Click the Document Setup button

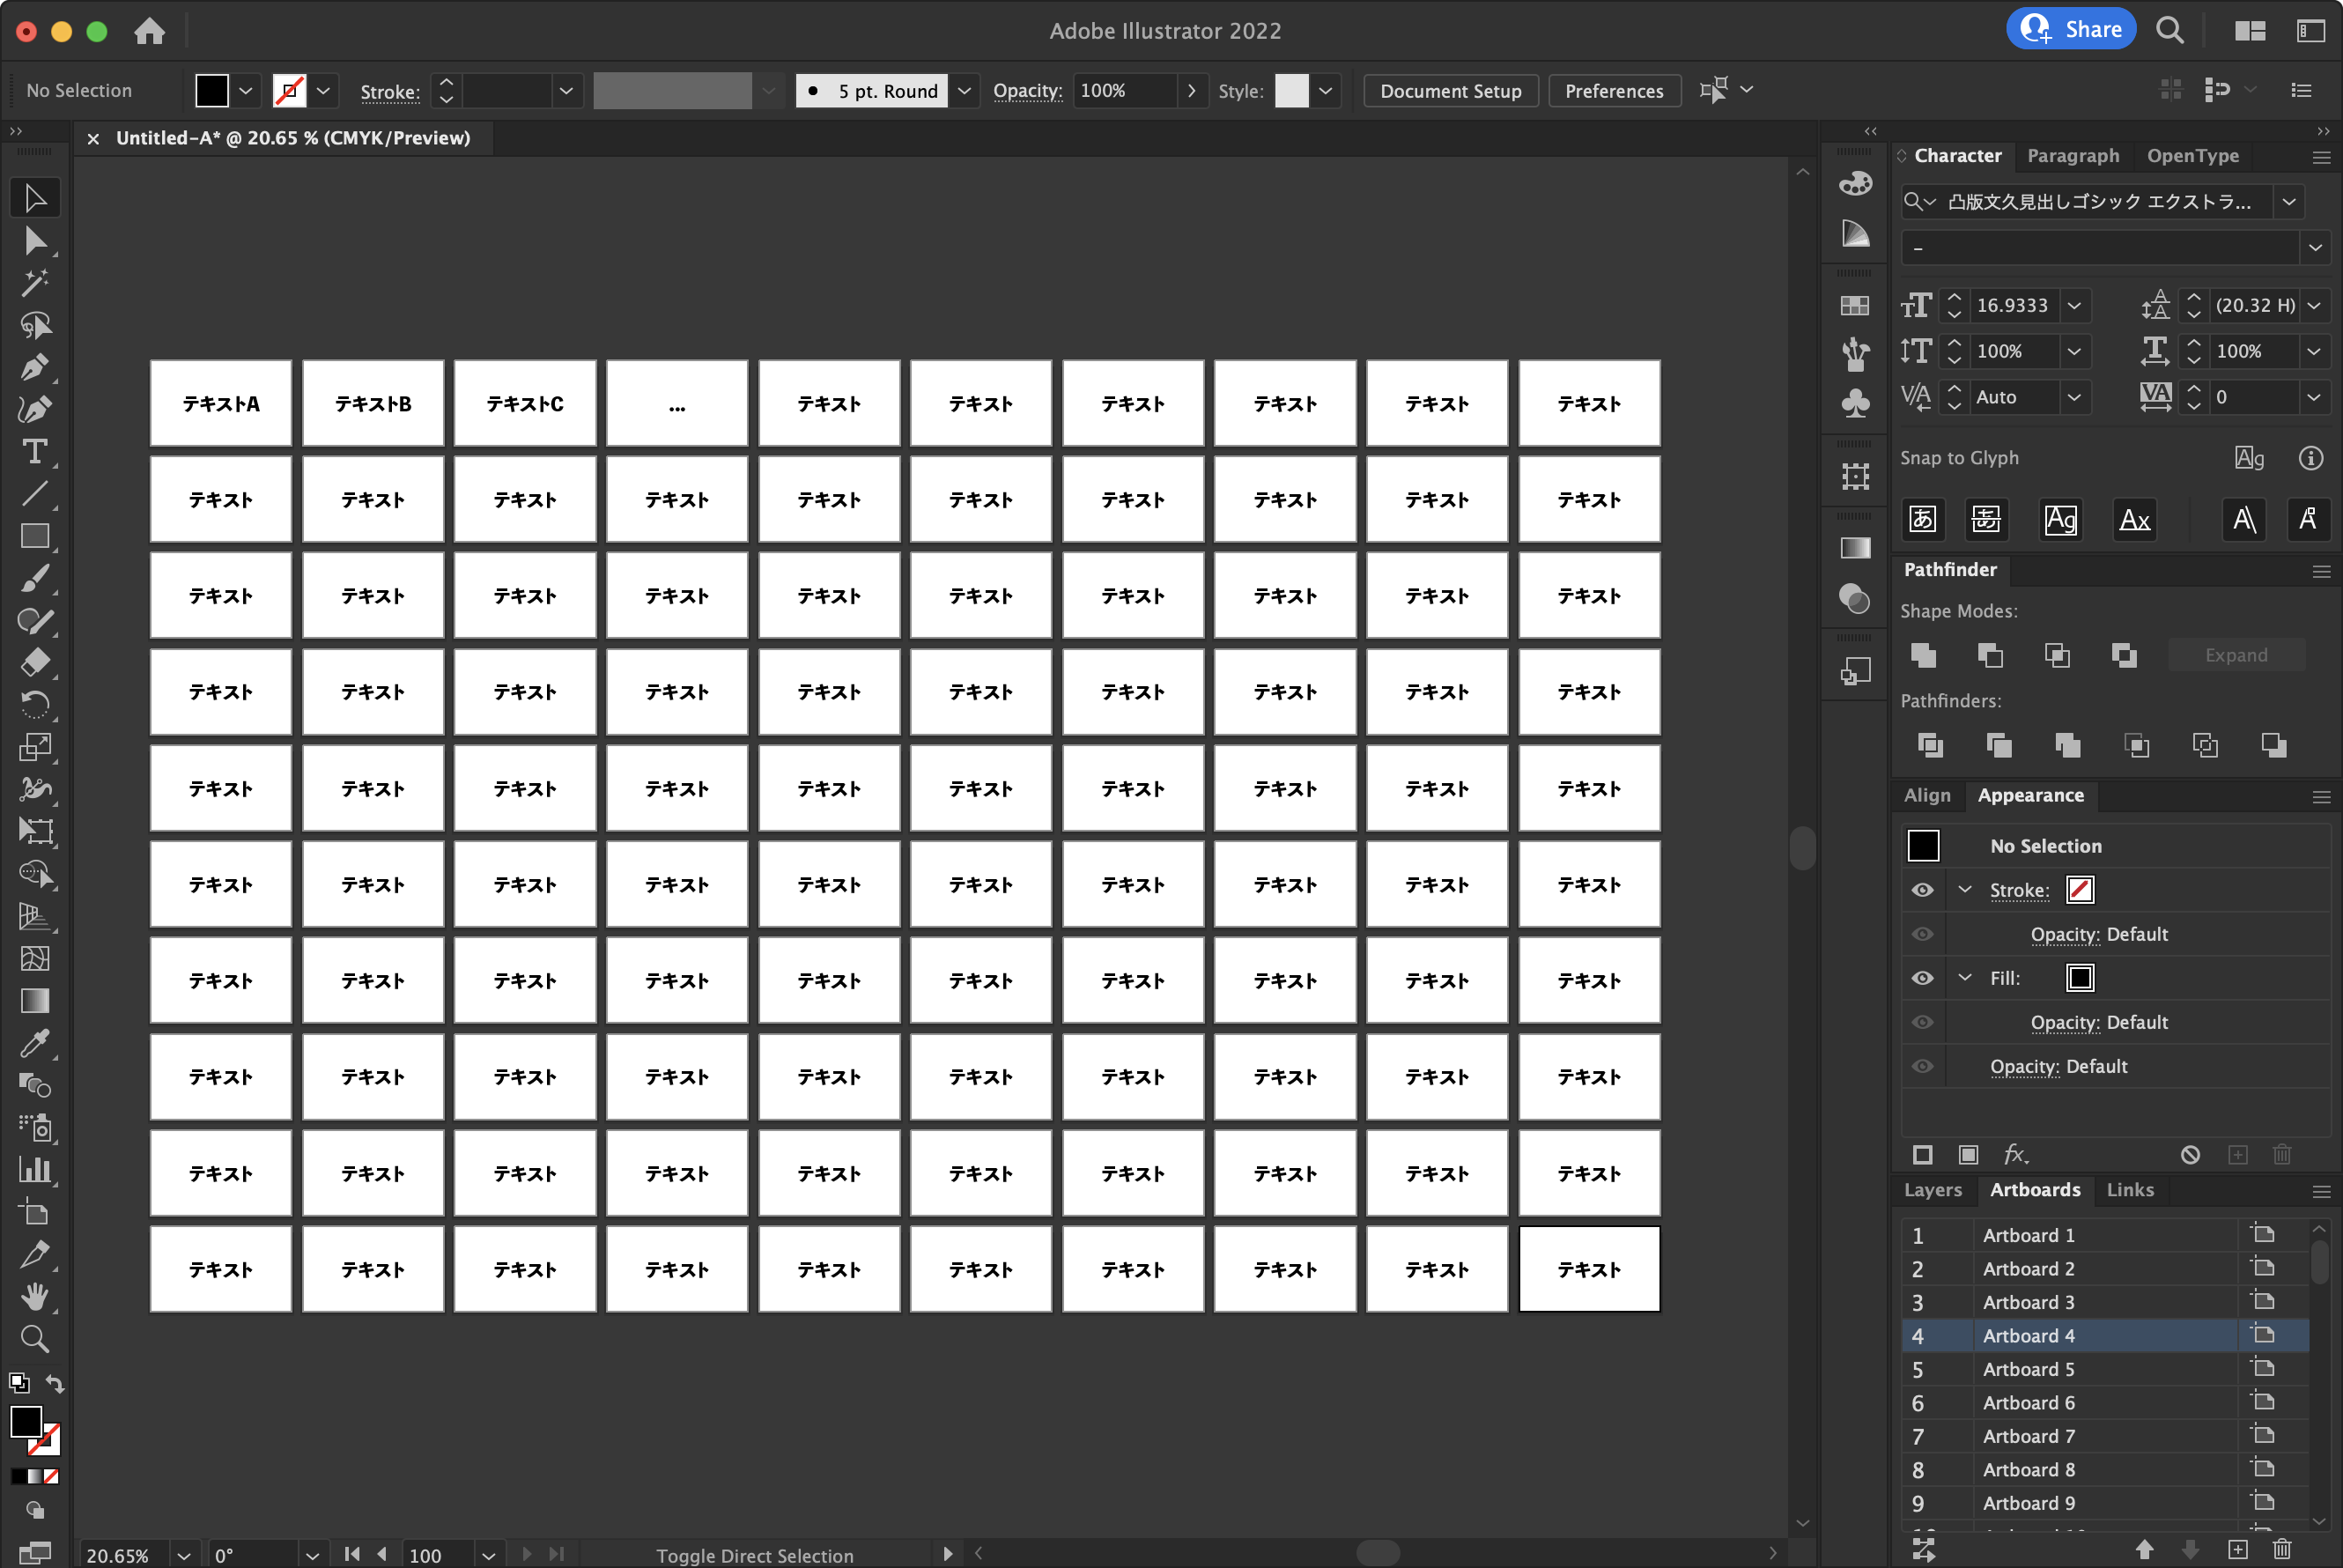[x=1451, y=91]
